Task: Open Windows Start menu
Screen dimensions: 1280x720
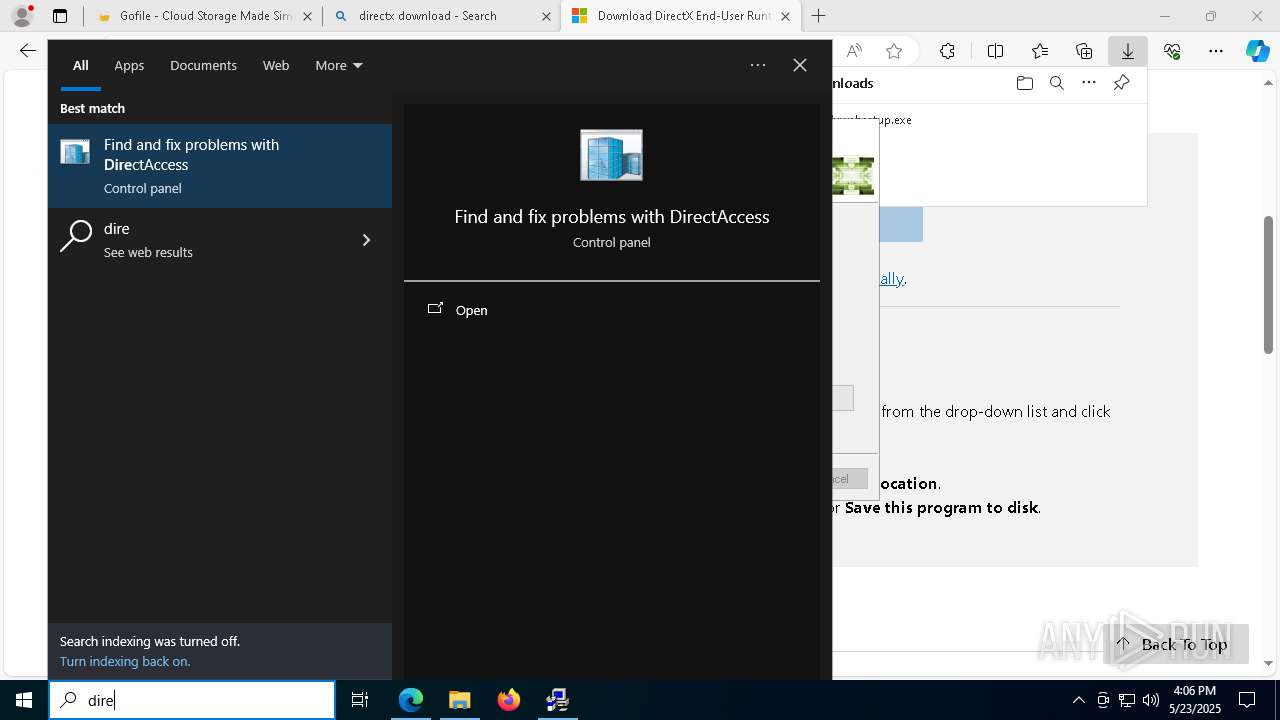Action: coord(24,700)
